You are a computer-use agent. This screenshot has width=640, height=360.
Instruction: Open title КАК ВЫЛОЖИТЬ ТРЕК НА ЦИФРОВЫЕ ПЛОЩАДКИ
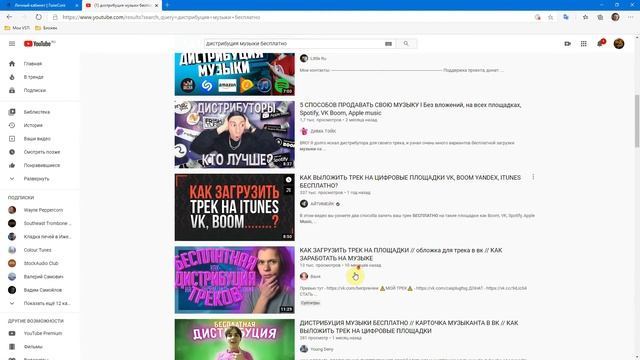410,182
